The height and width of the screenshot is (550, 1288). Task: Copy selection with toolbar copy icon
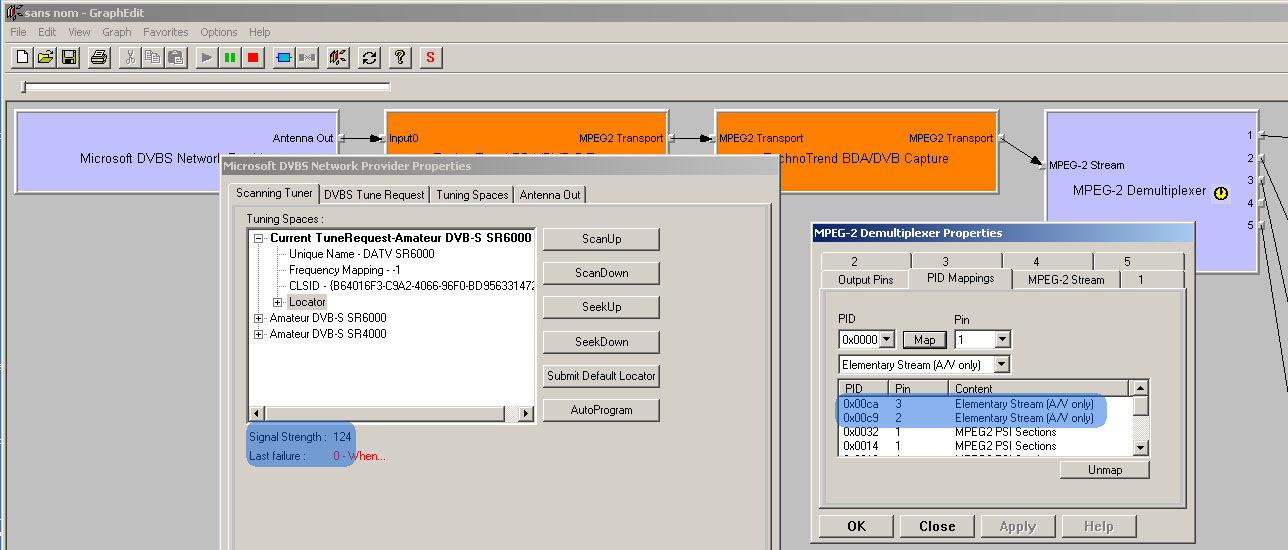(152, 57)
